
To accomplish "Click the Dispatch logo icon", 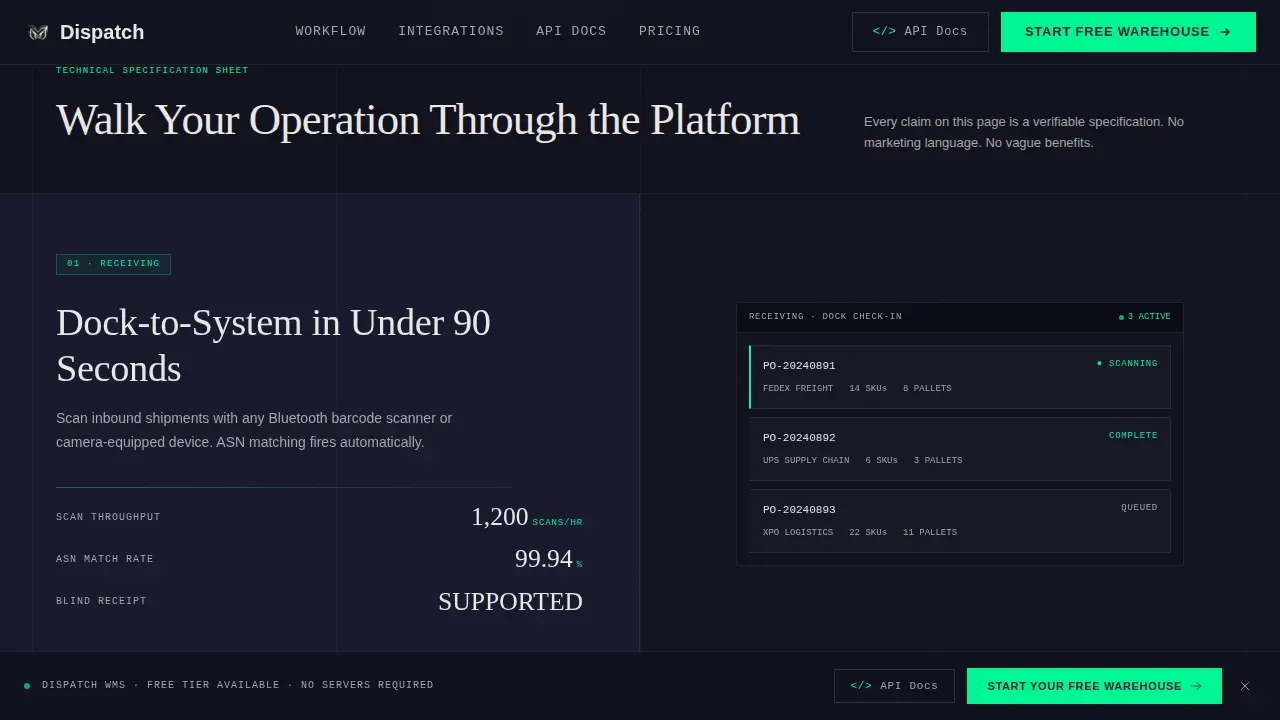I will point(38,32).
